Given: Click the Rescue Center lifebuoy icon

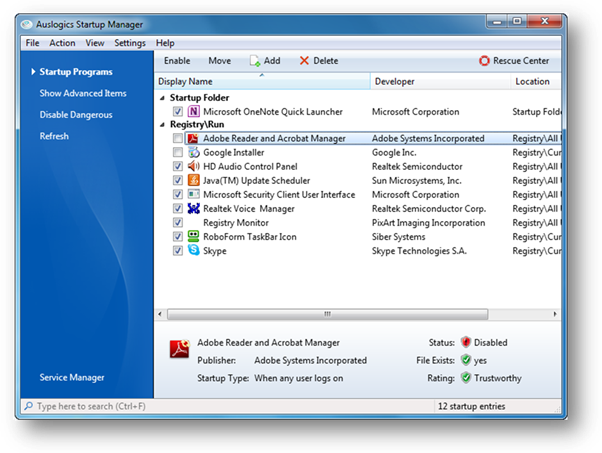Looking at the screenshot, I should pyautogui.click(x=484, y=61).
